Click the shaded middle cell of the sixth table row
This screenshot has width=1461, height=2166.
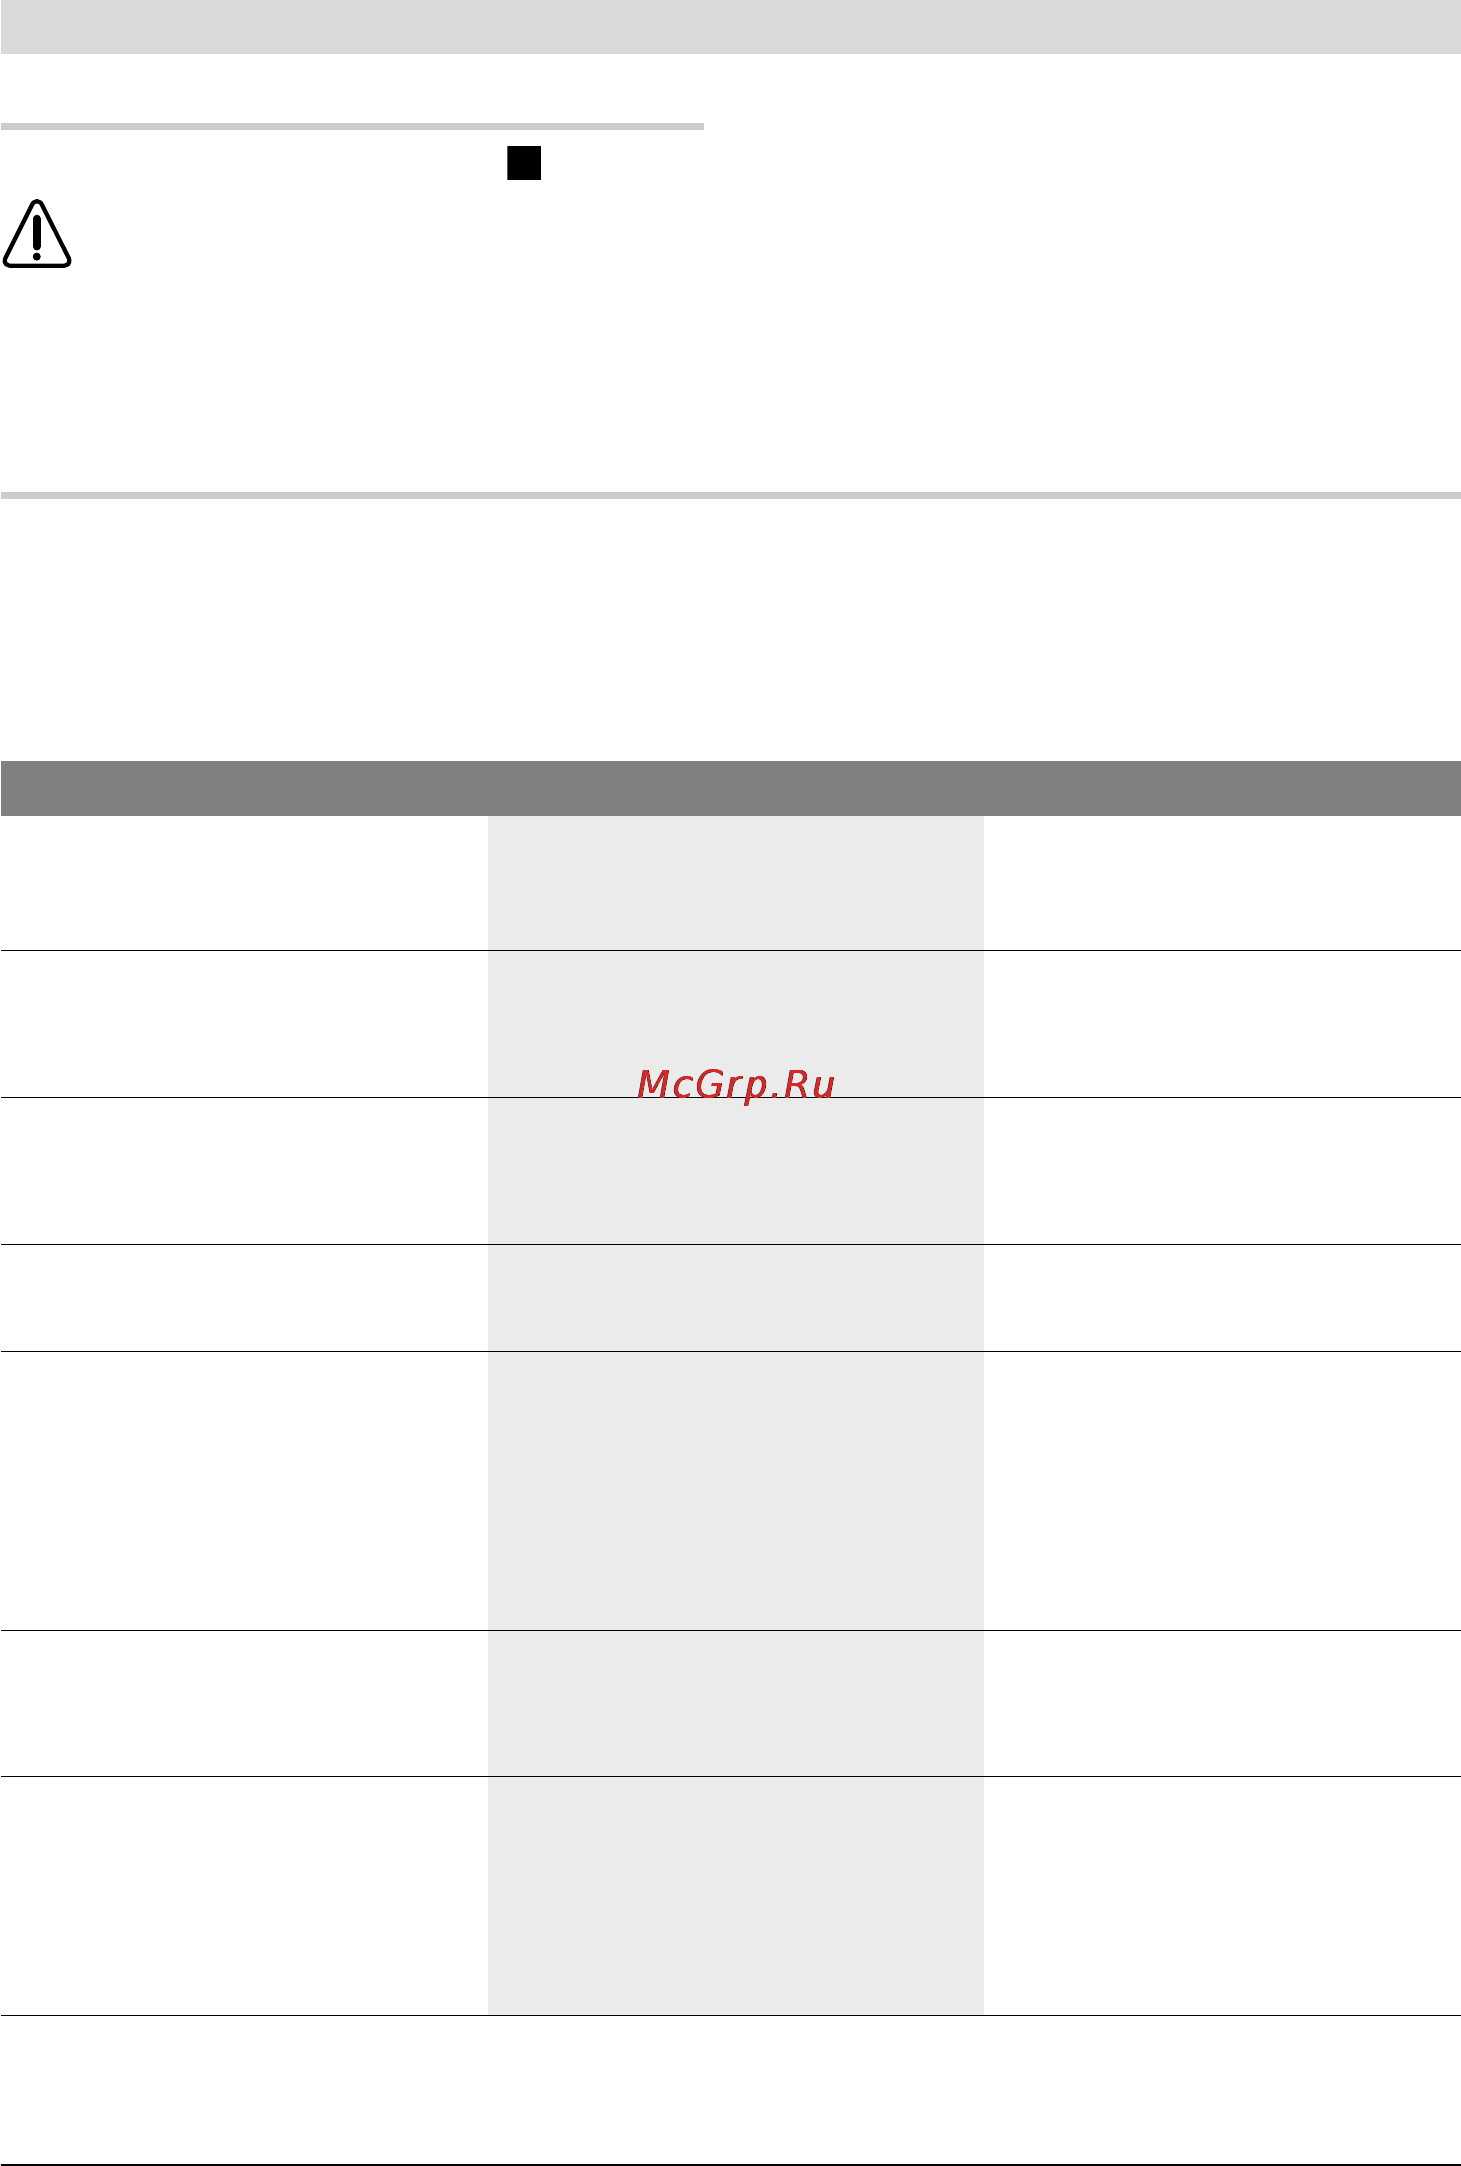(736, 1703)
